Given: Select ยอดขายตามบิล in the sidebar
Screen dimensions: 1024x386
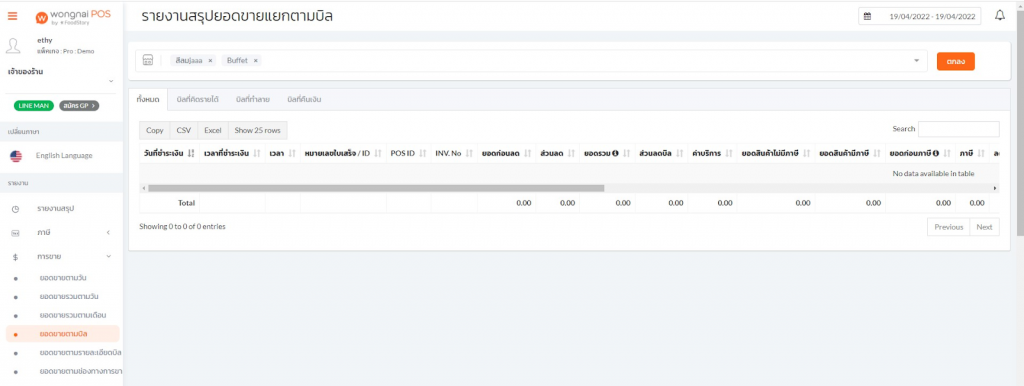Looking at the screenshot, I should tap(63, 334).
